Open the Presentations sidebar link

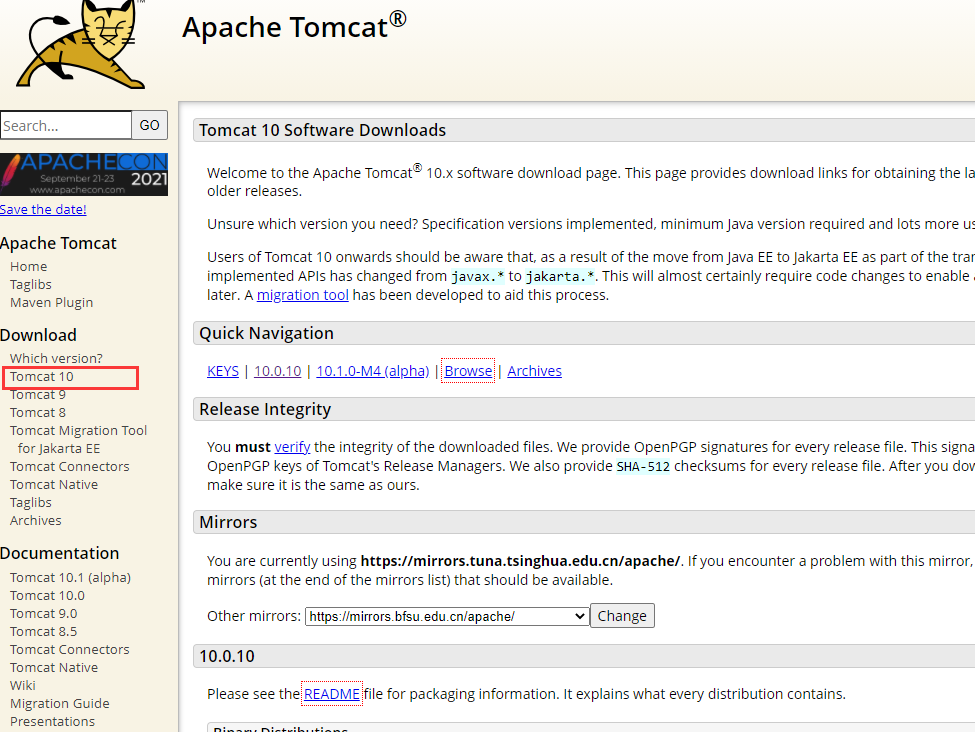[x=52, y=721]
